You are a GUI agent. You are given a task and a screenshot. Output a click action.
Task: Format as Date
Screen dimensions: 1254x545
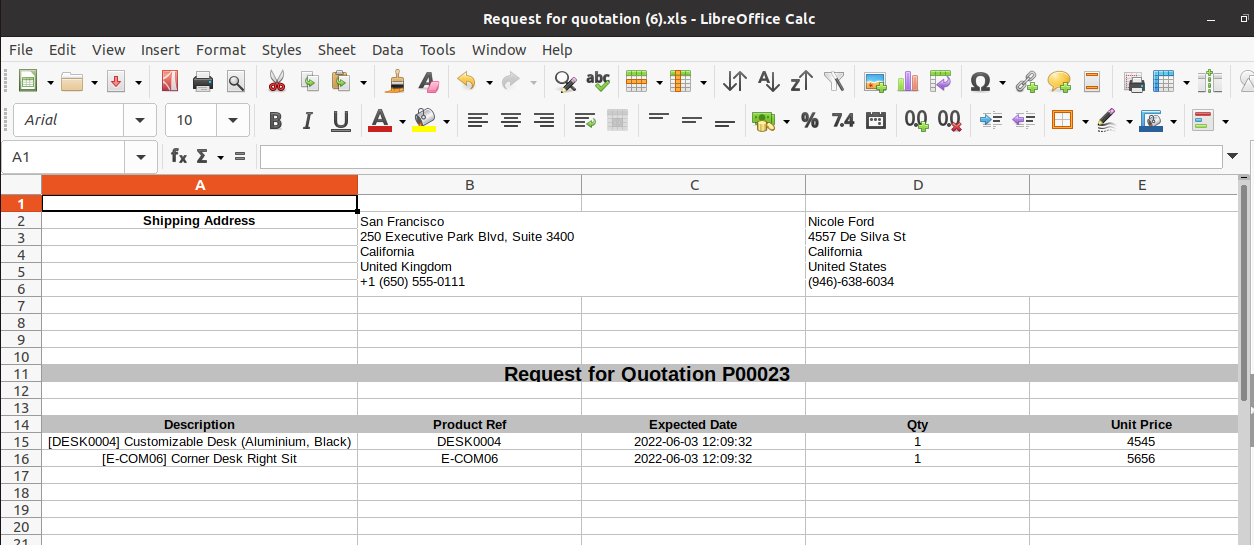click(876, 121)
